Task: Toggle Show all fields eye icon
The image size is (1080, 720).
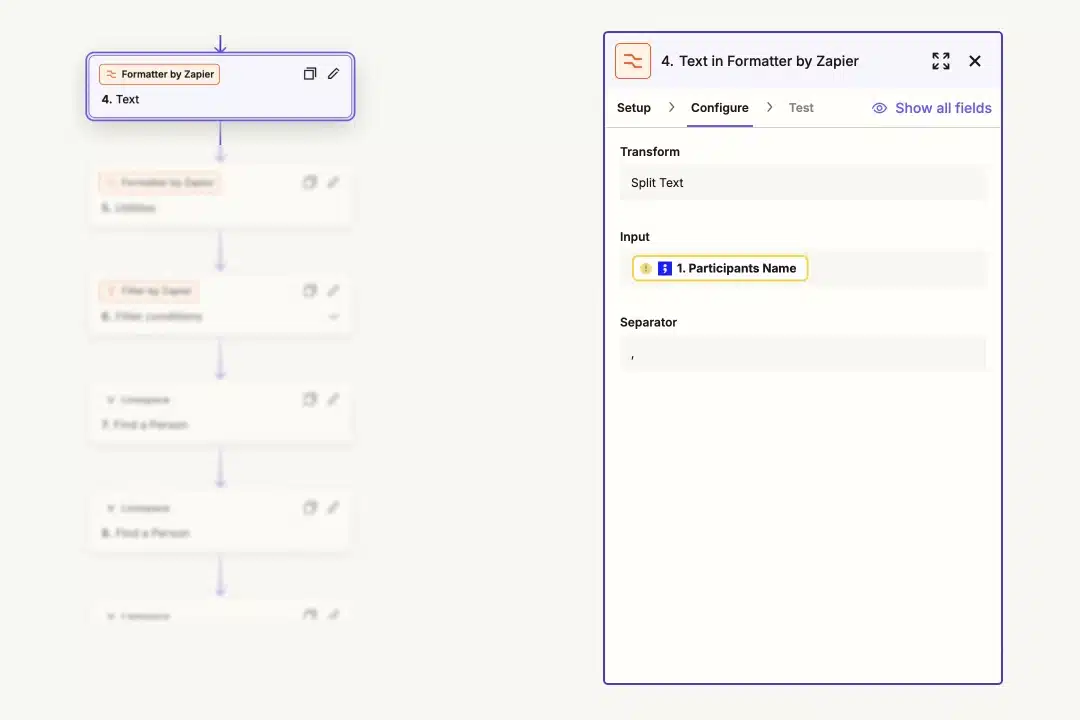Action: click(x=880, y=108)
